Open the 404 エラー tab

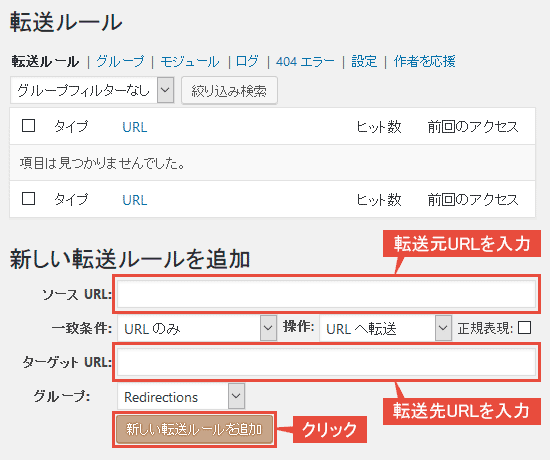pyautogui.click(x=305, y=61)
